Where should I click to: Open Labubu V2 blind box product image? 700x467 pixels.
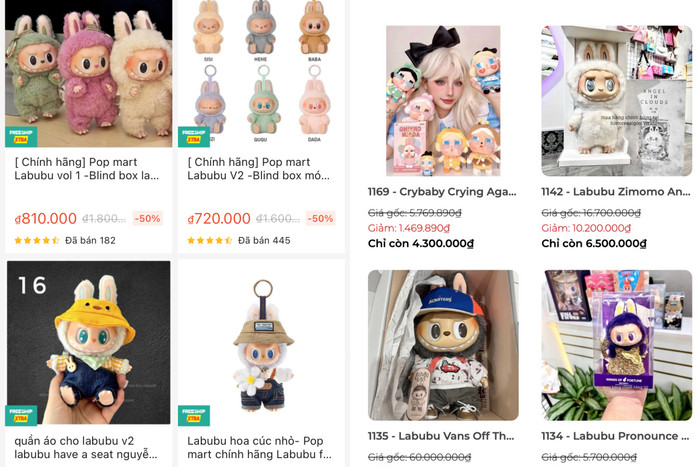(261, 73)
